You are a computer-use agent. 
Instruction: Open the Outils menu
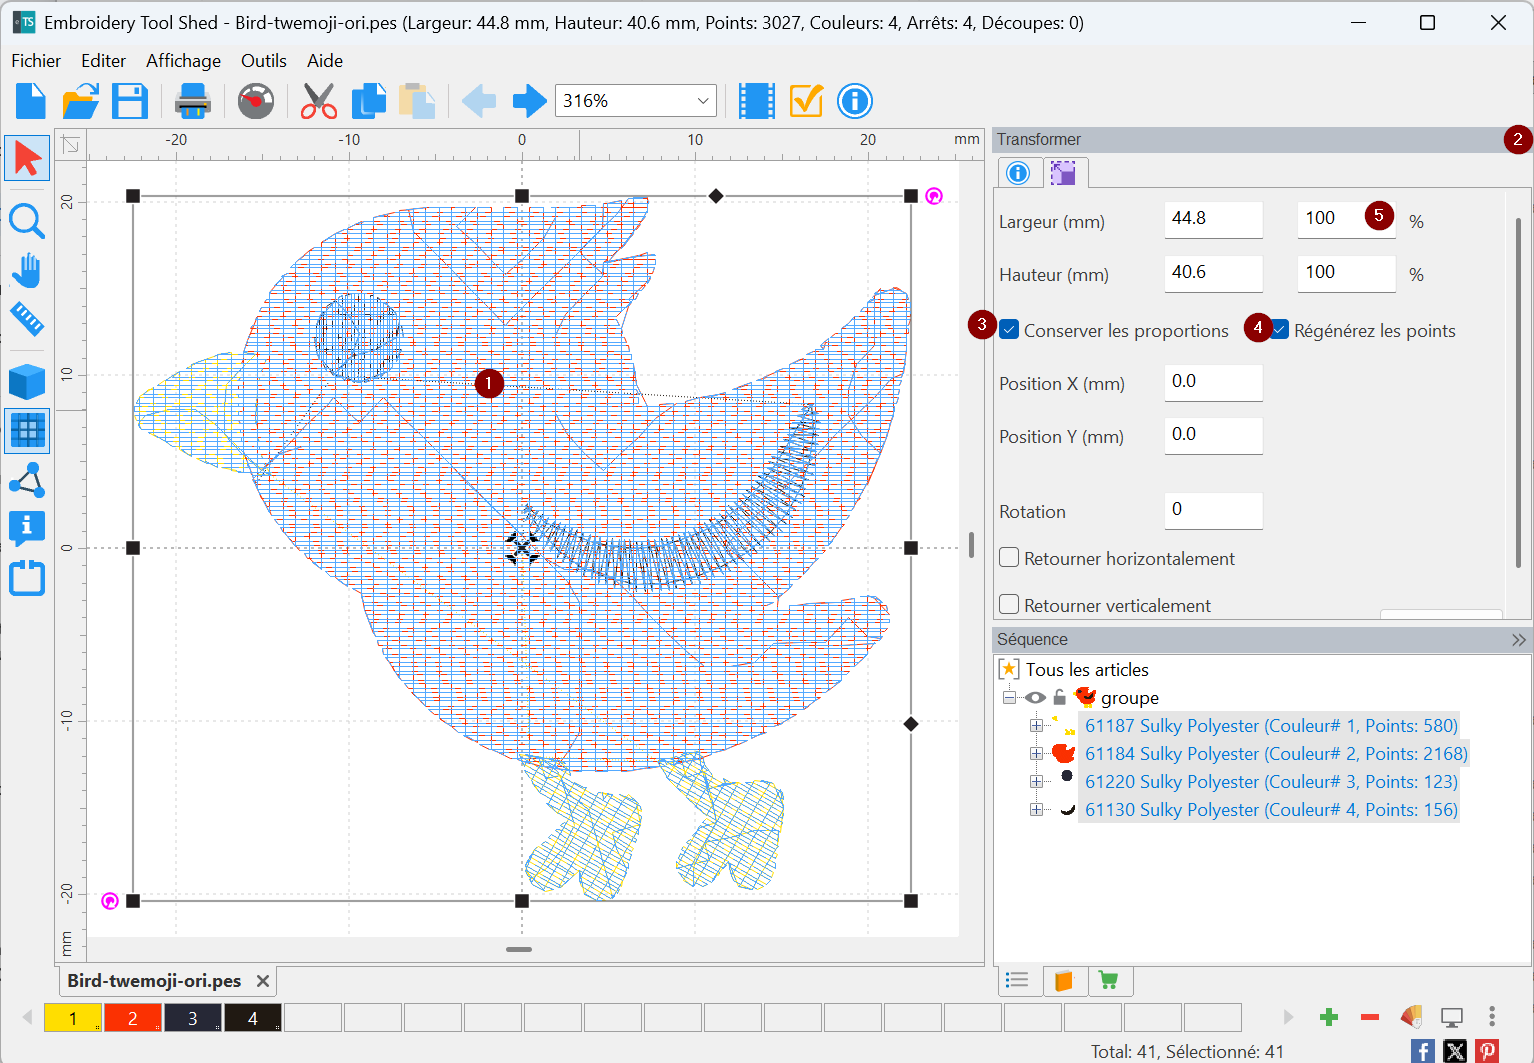(263, 61)
